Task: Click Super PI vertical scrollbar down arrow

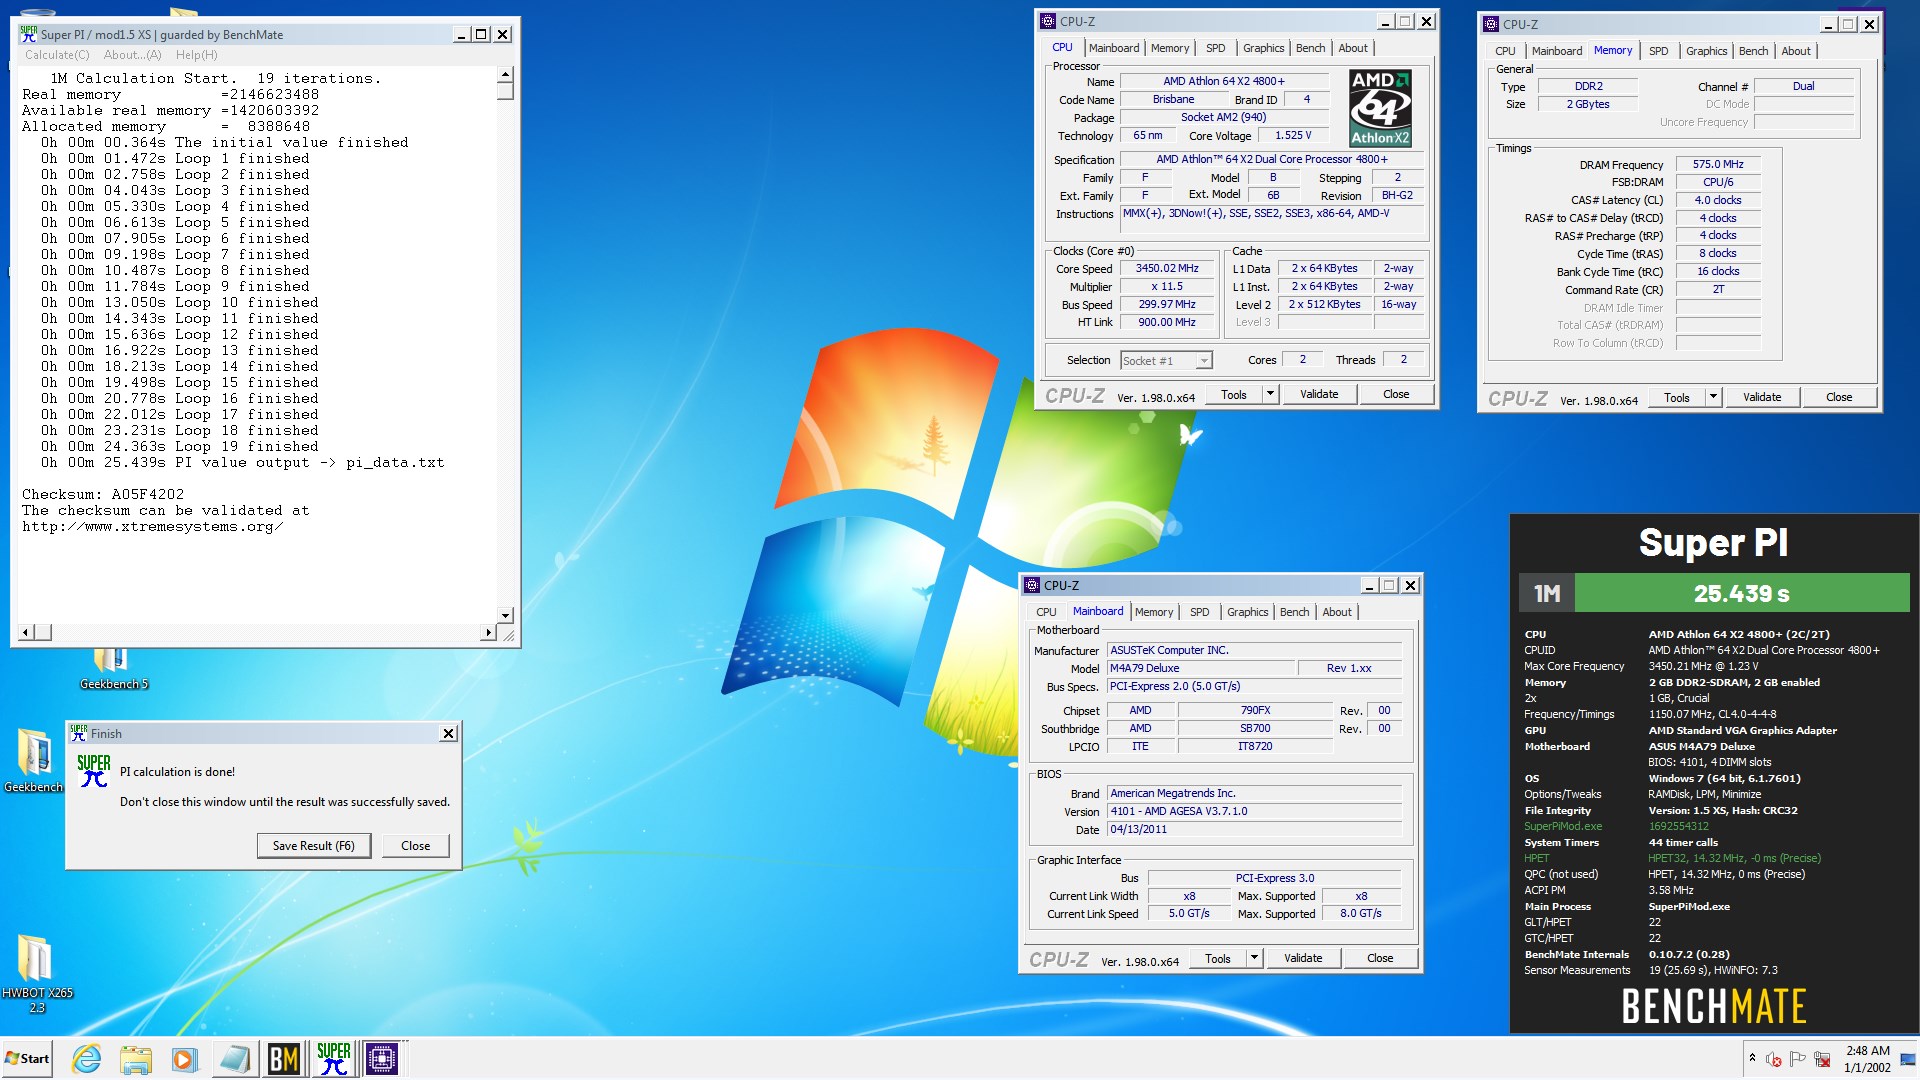Action: click(x=505, y=615)
